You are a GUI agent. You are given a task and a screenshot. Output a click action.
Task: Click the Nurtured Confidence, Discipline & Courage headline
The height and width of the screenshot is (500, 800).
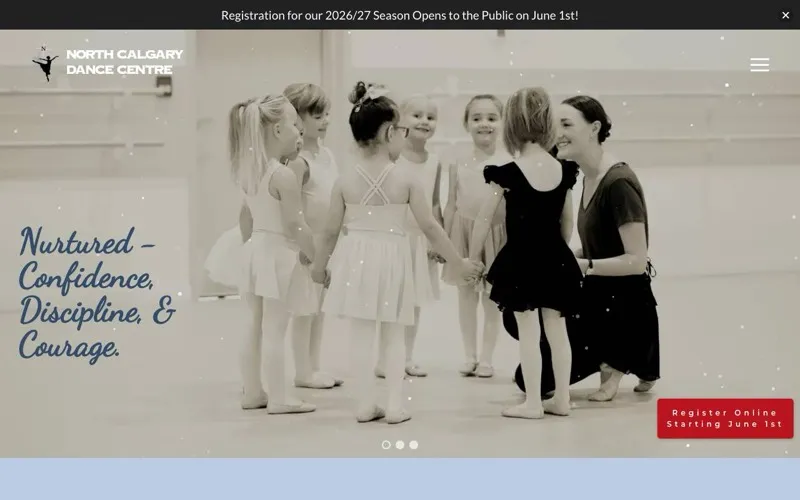pyautogui.click(x=97, y=294)
